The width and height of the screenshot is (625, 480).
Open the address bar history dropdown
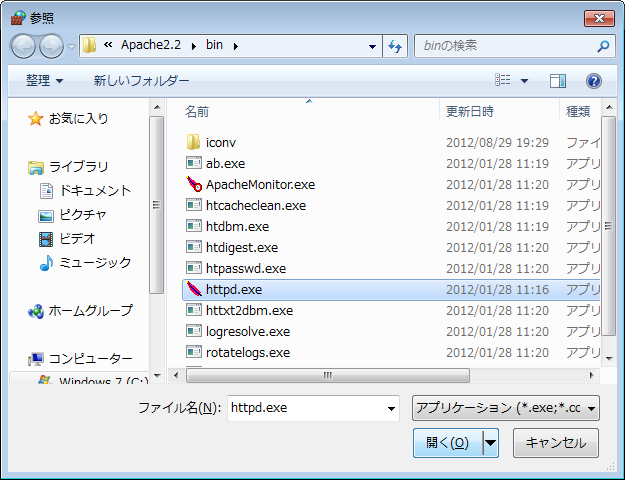click(x=372, y=46)
